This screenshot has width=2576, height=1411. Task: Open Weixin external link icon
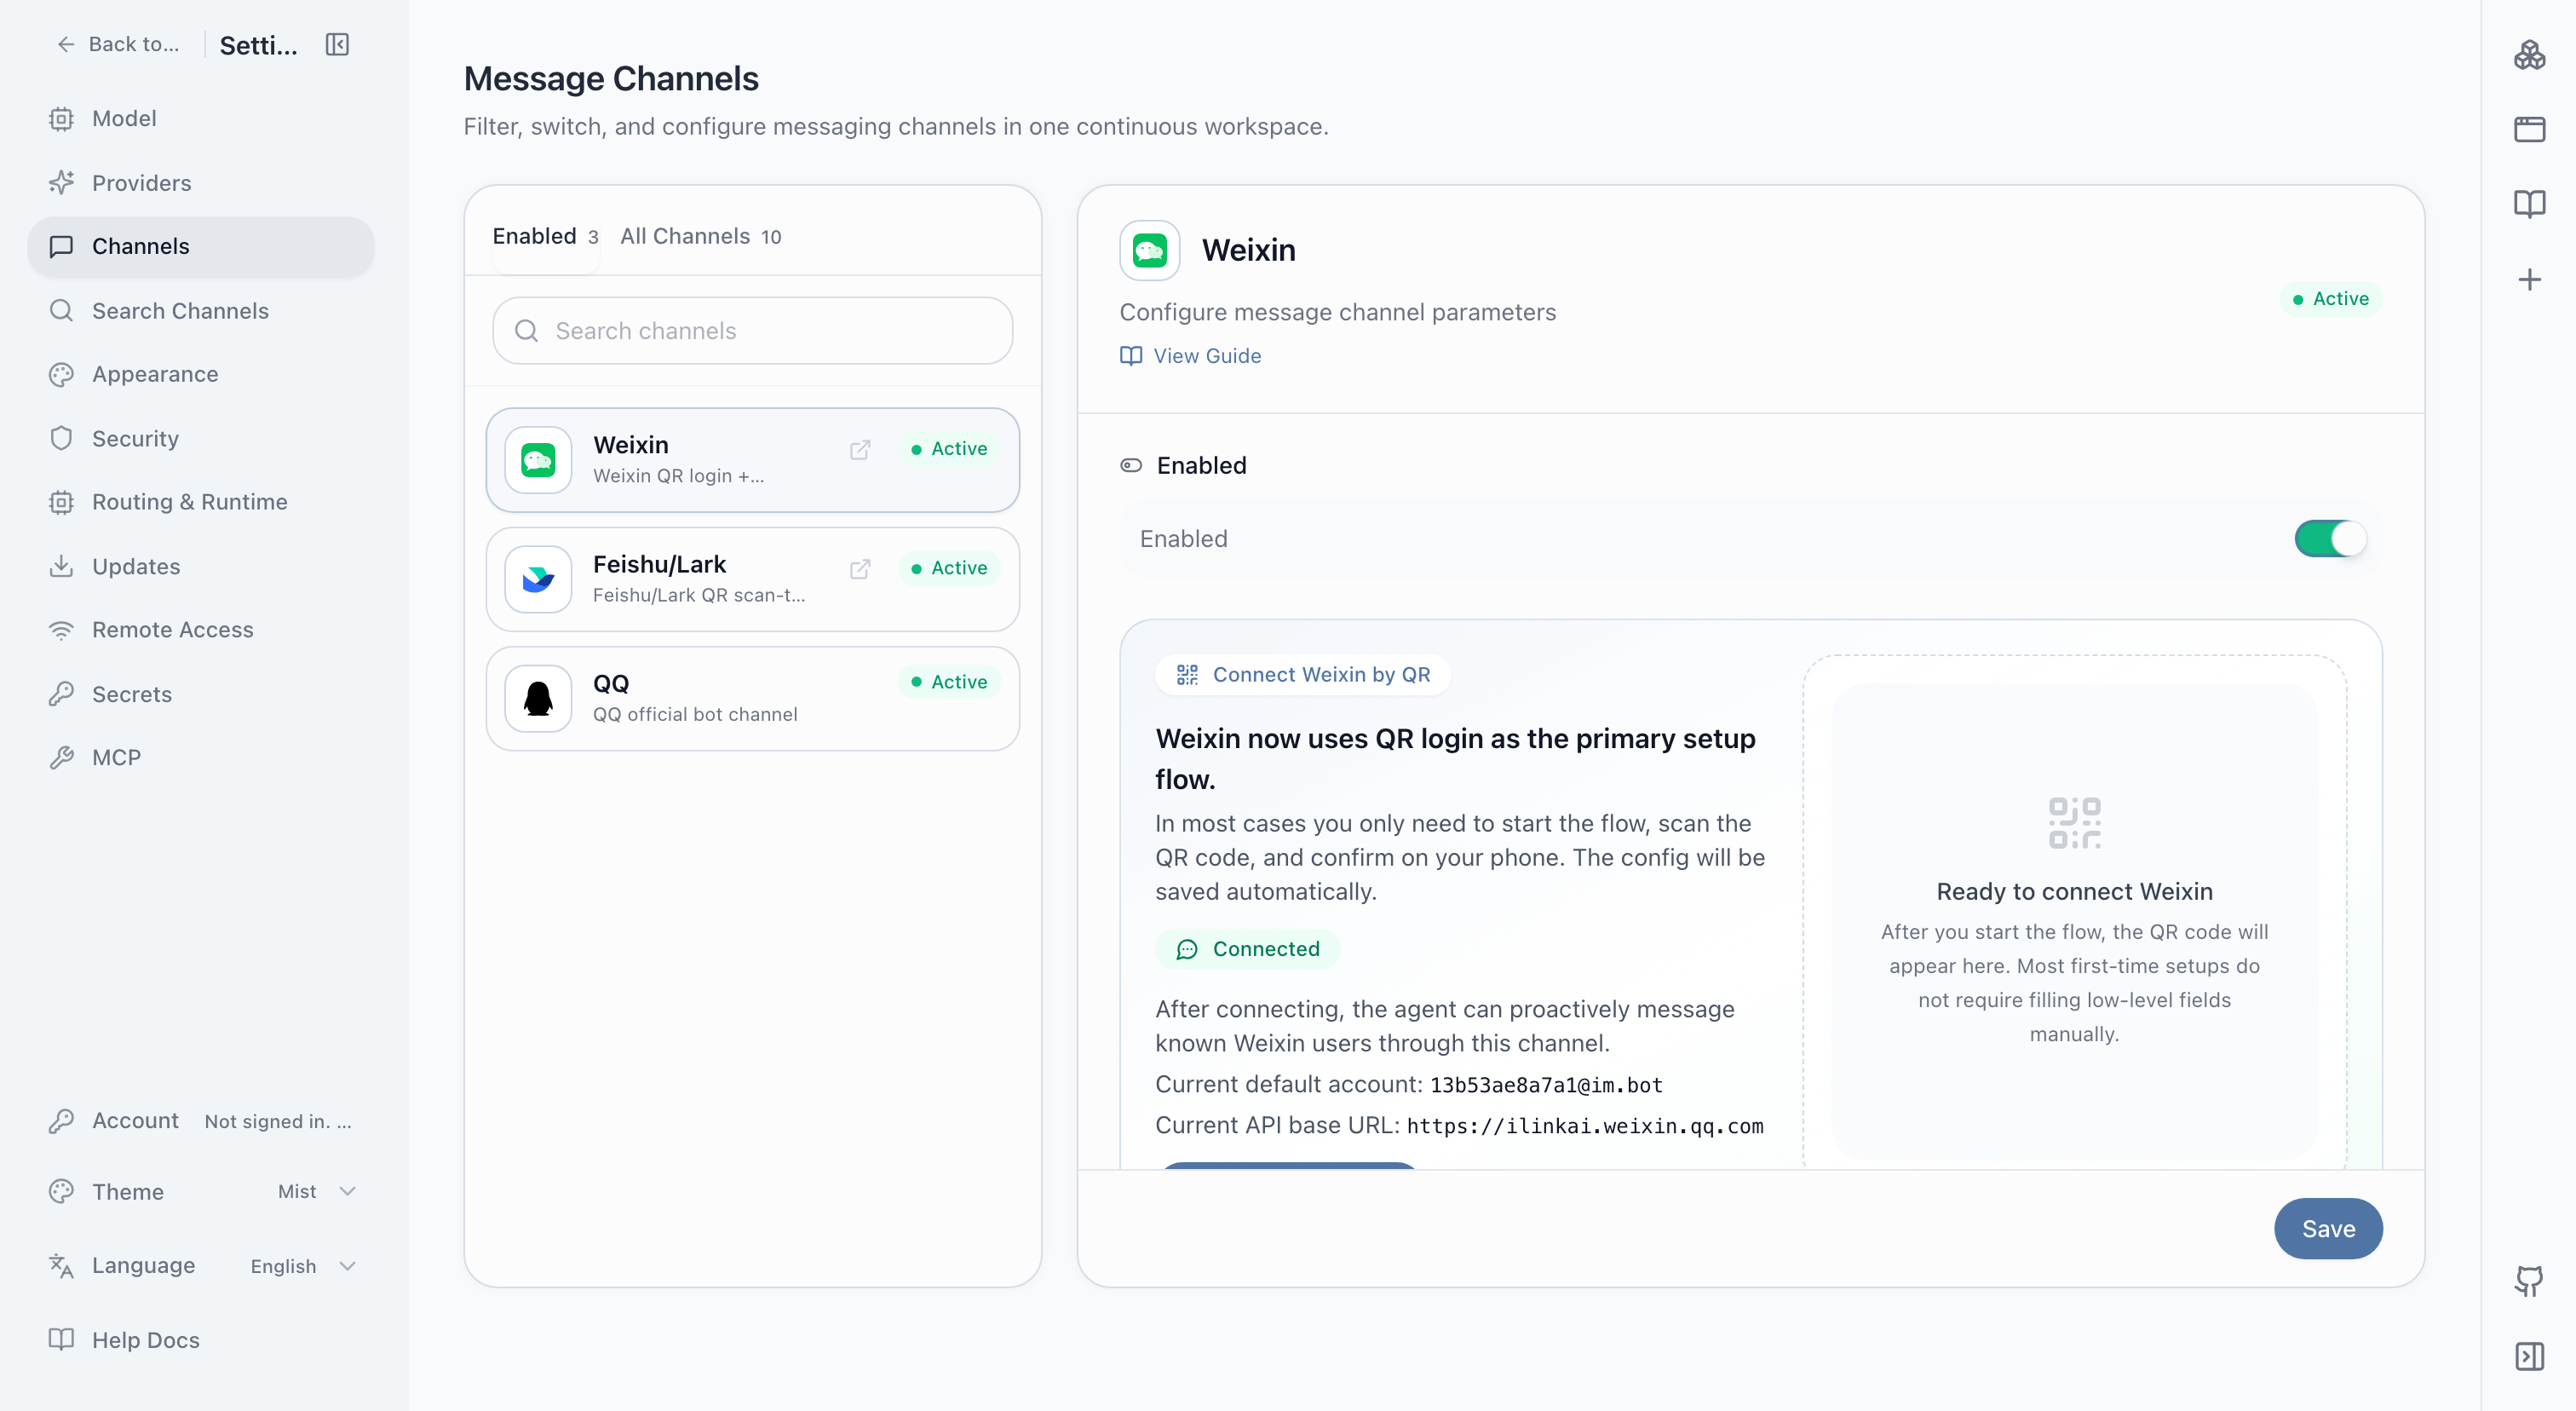click(860, 449)
